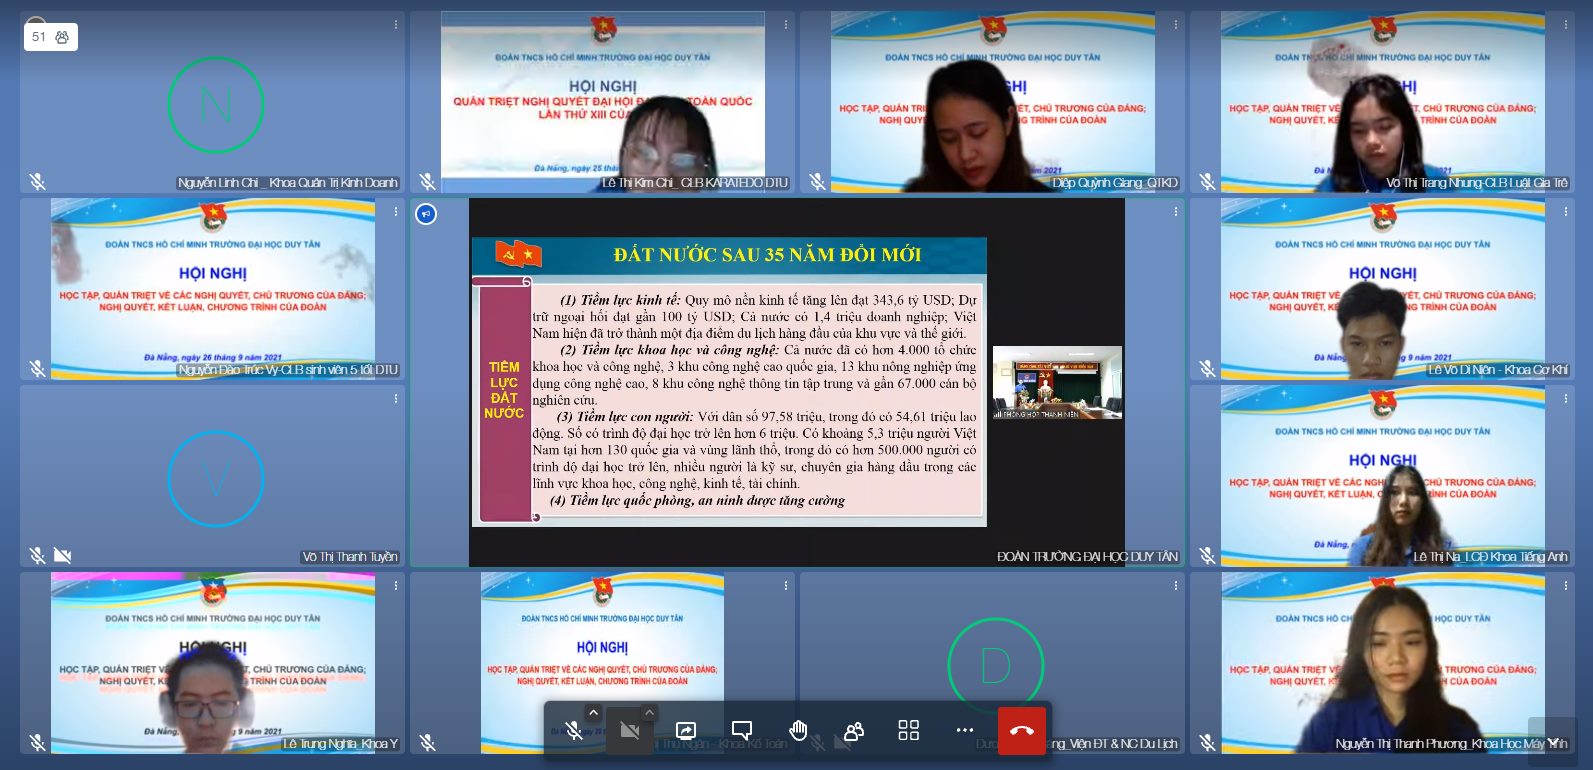Click name label 'ĐOÀN TRƯỜNG ĐẠI HỌC DUY TÂN'
Screen dimensions: 1593x770
pyautogui.click(x=1087, y=556)
